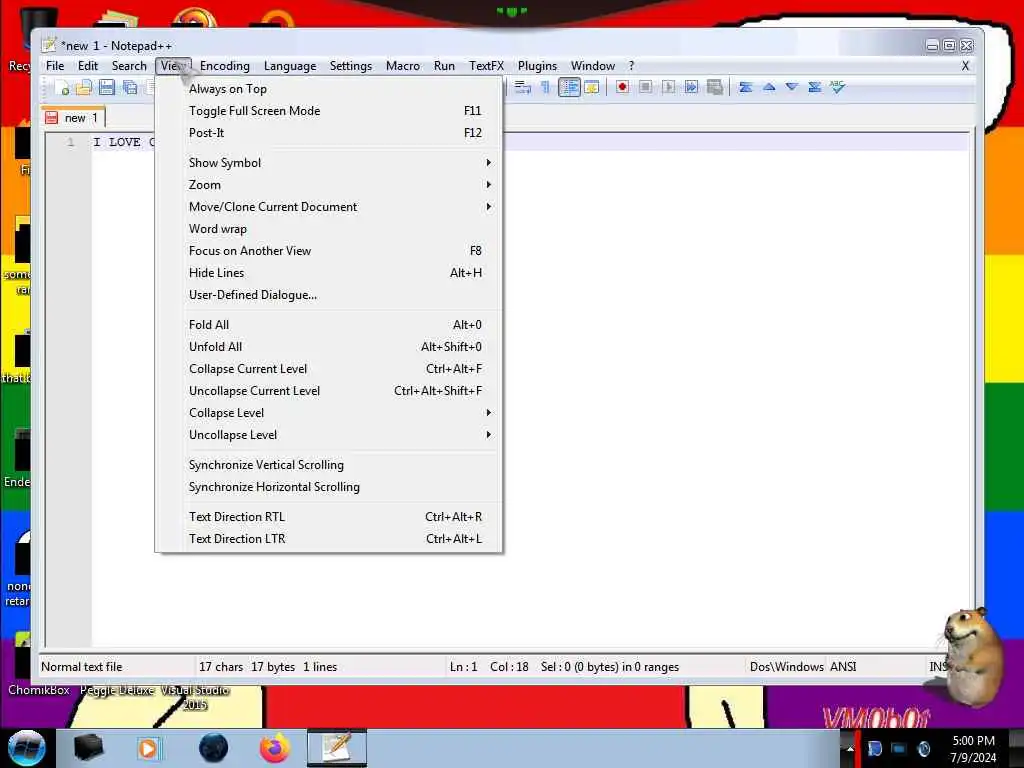Toggle Always on Top
This screenshot has height=768, width=1024.
pyautogui.click(x=329, y=89)
